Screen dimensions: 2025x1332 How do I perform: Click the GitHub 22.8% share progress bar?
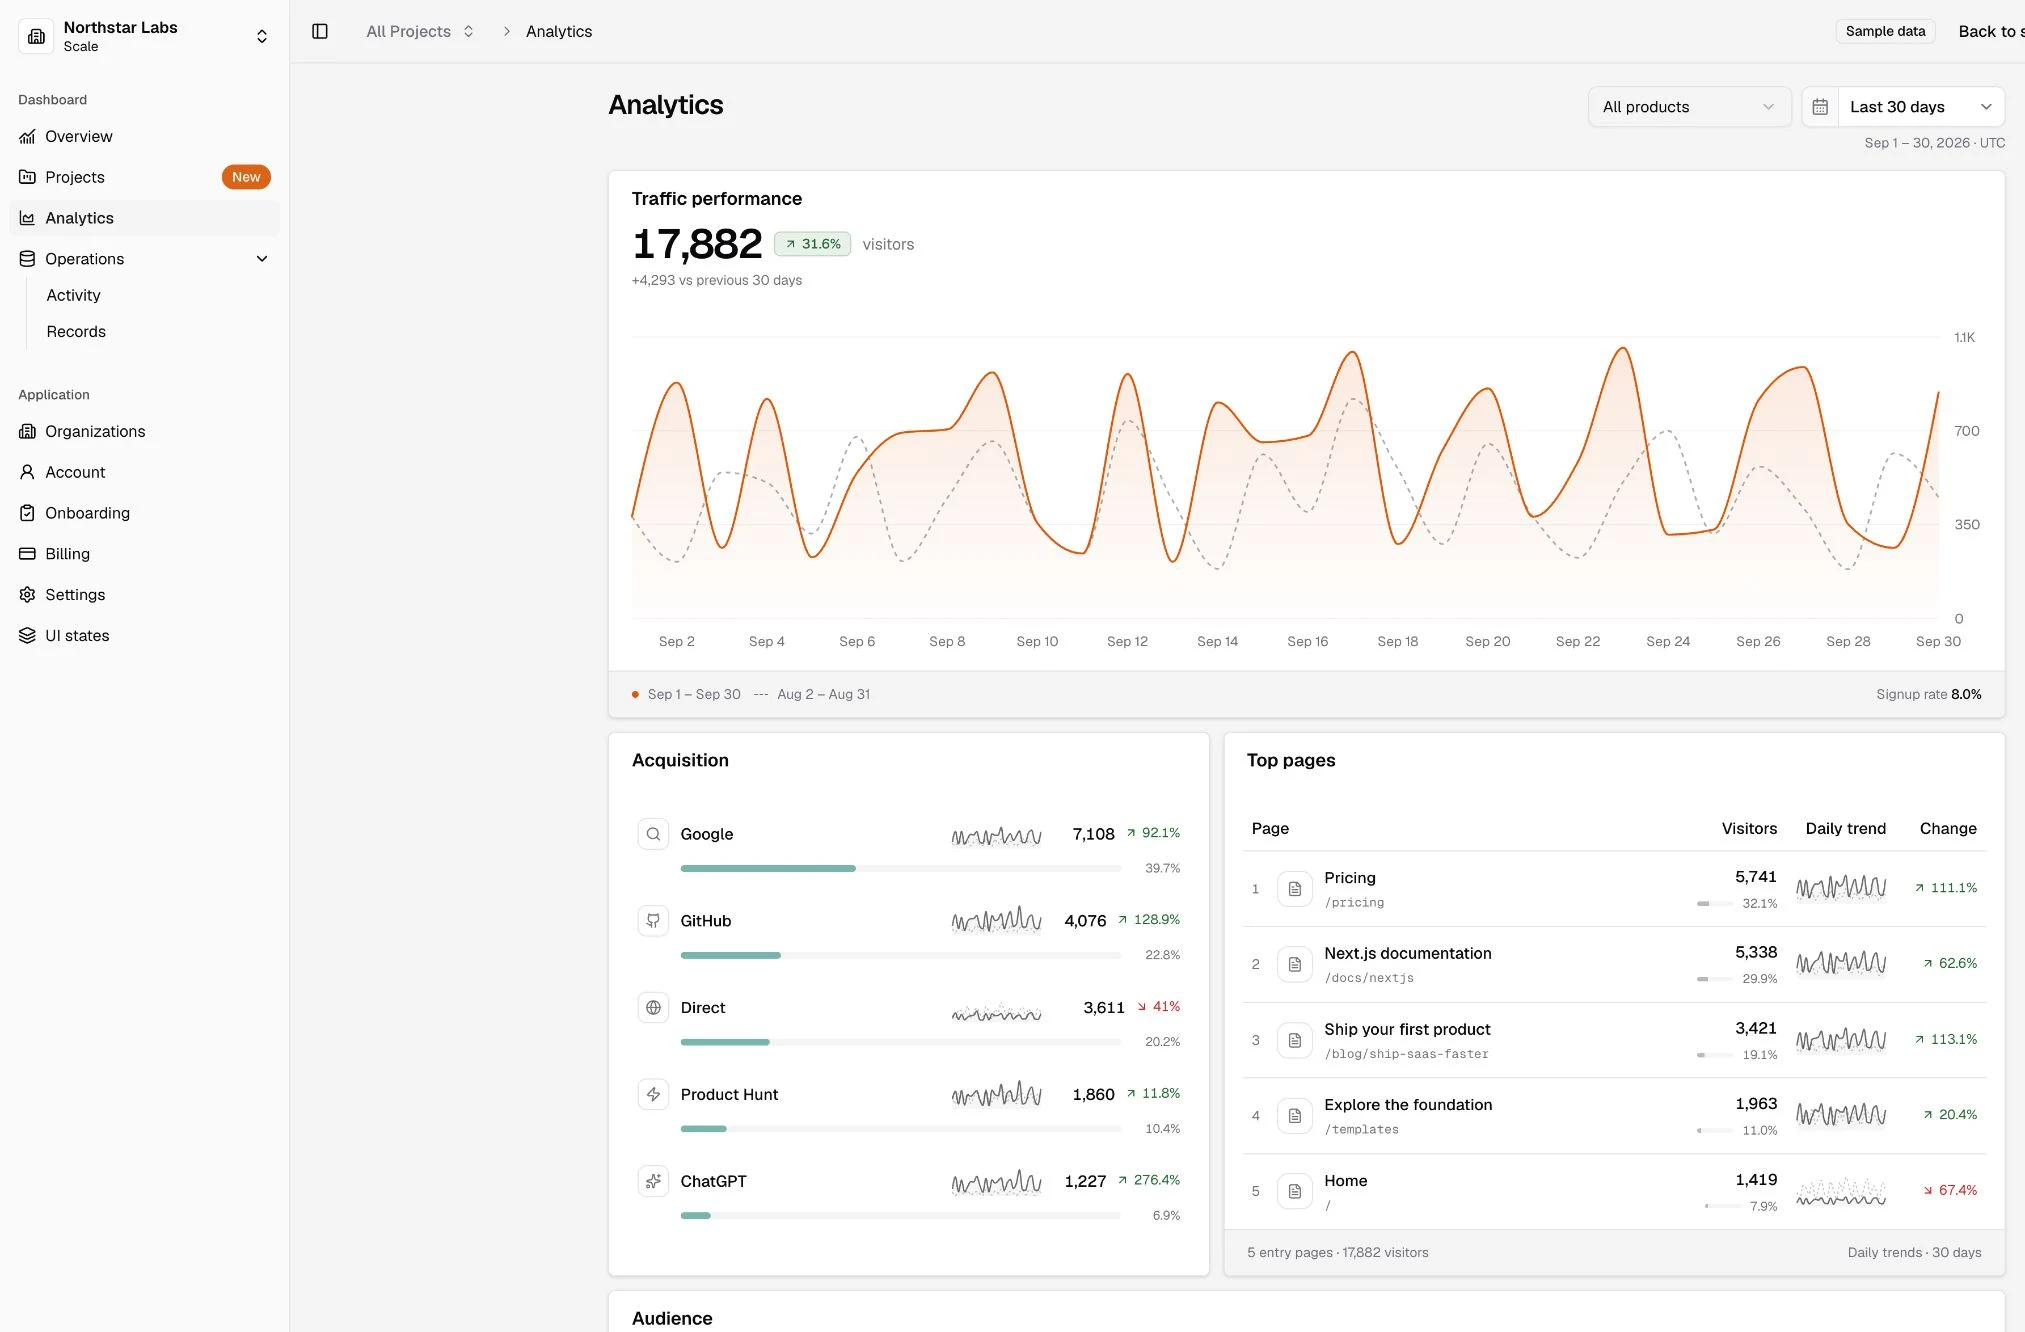click(900, 956)
